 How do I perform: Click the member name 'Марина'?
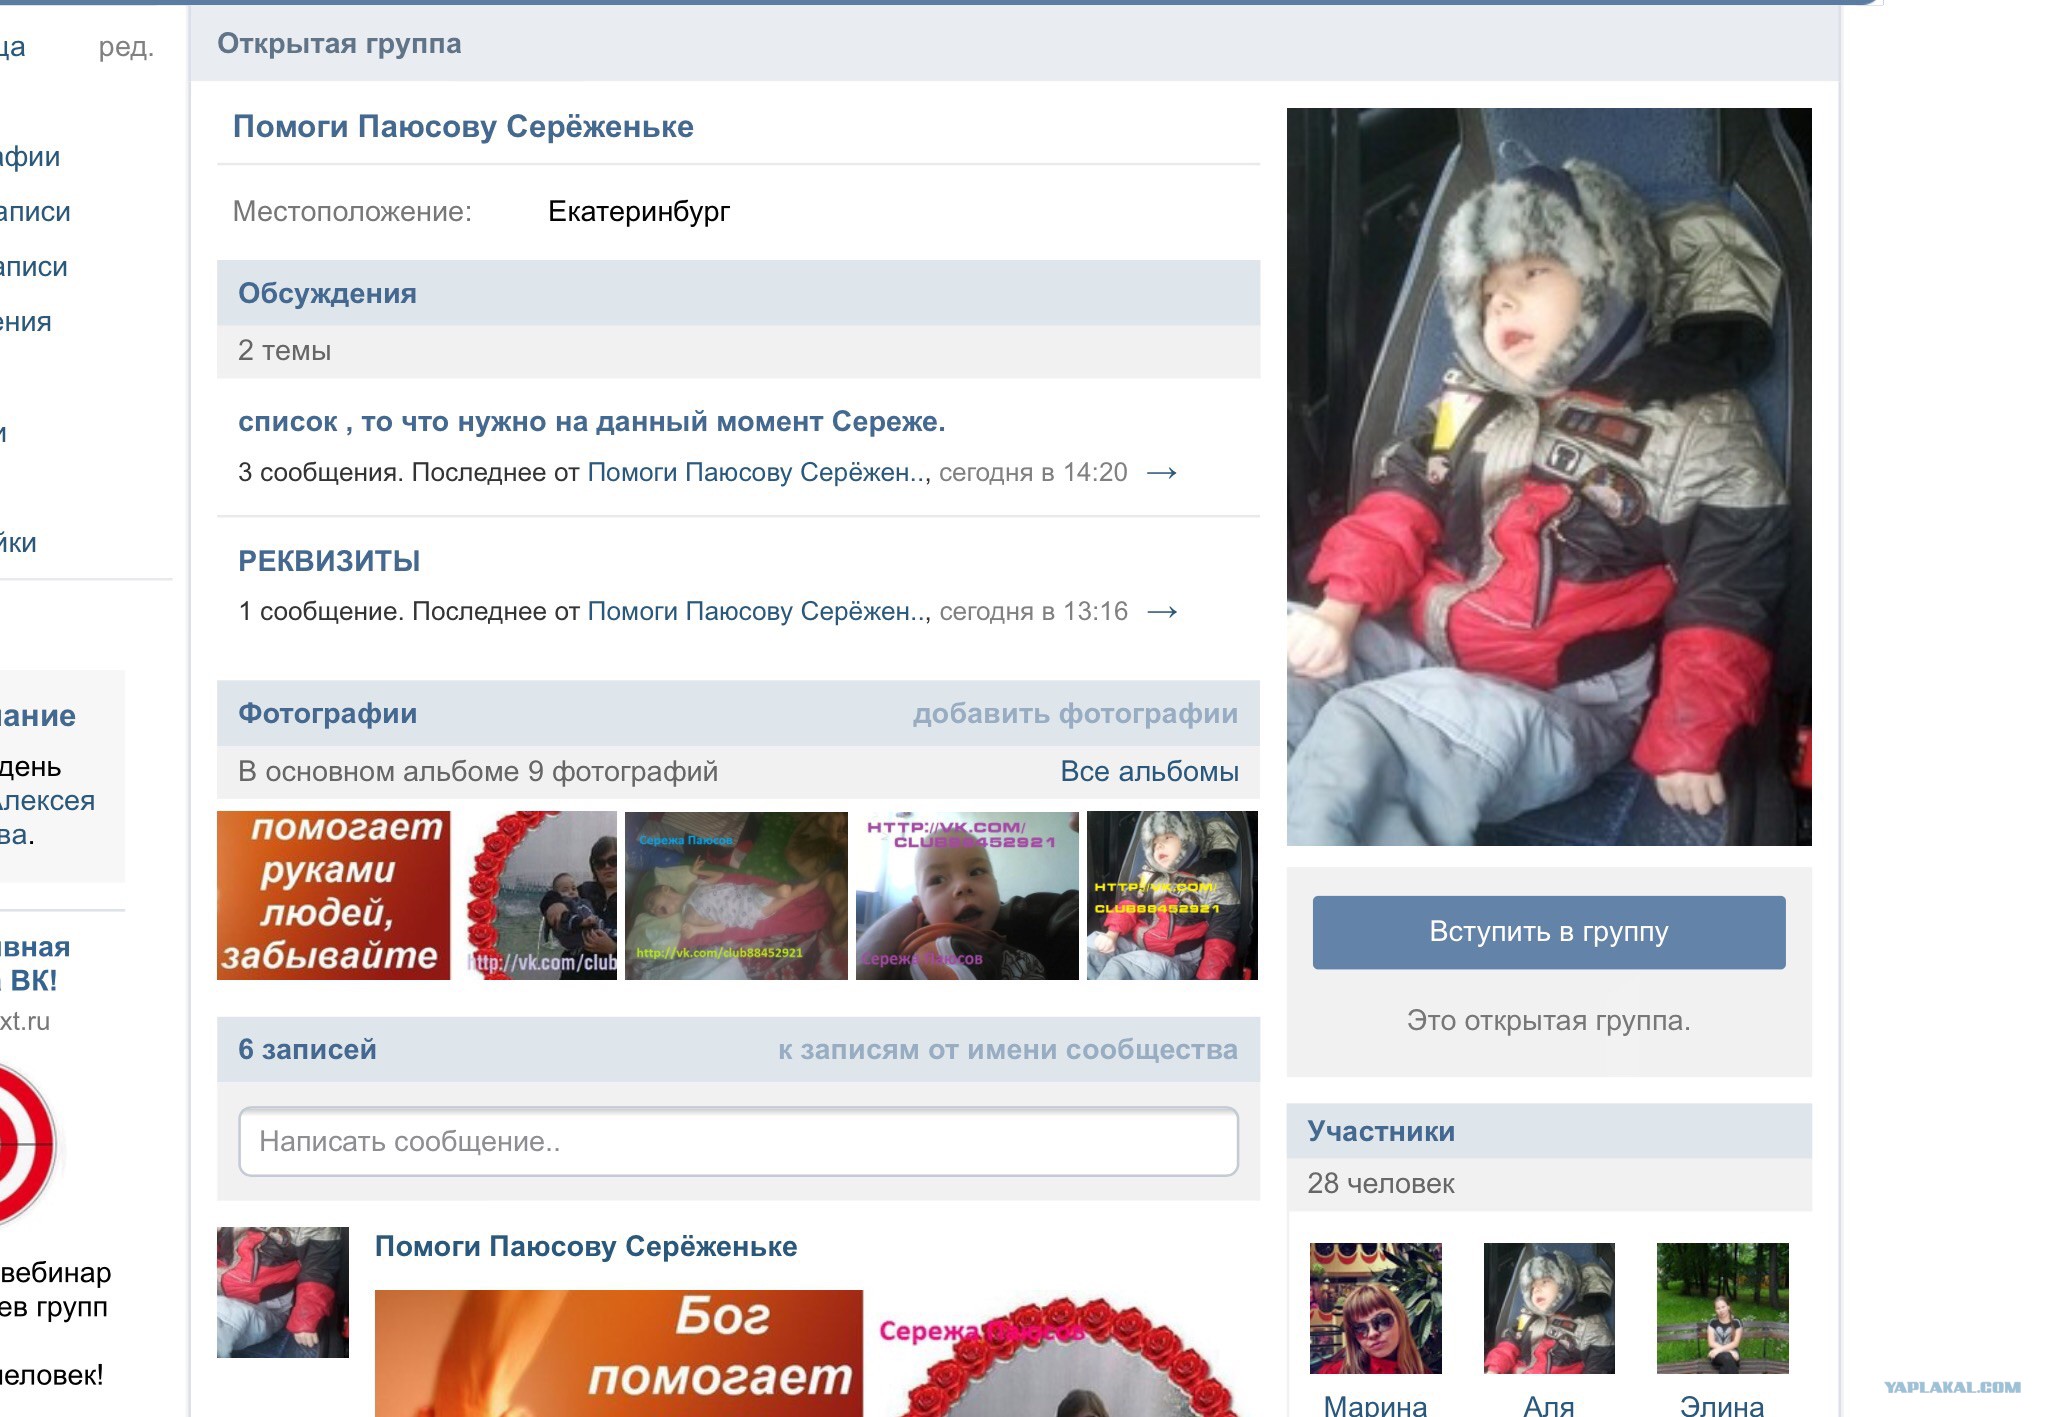[1375, 1405]
